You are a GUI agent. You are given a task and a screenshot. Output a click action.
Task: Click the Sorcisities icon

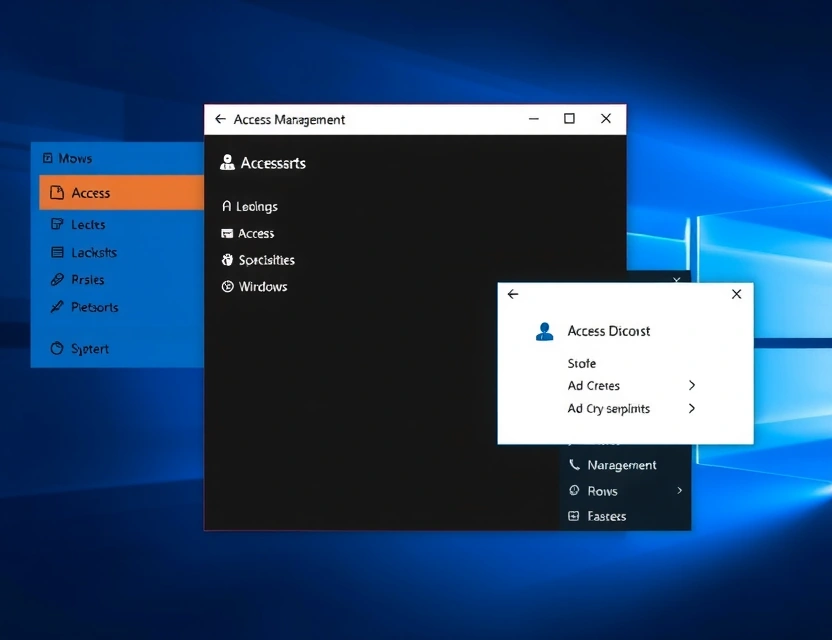227,260
